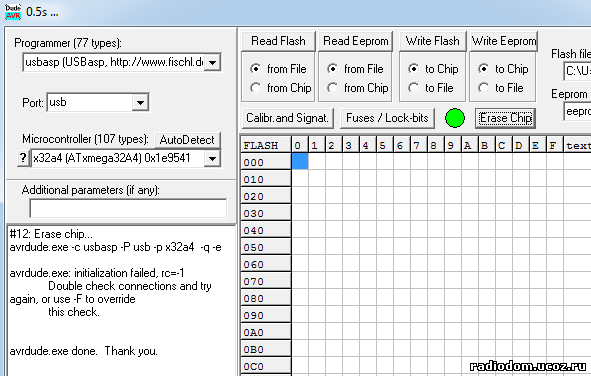The width and height of the screenshot is (591, 376).
Task: Click the question mark help button beside microcontroller
Action: coord(23,158)
